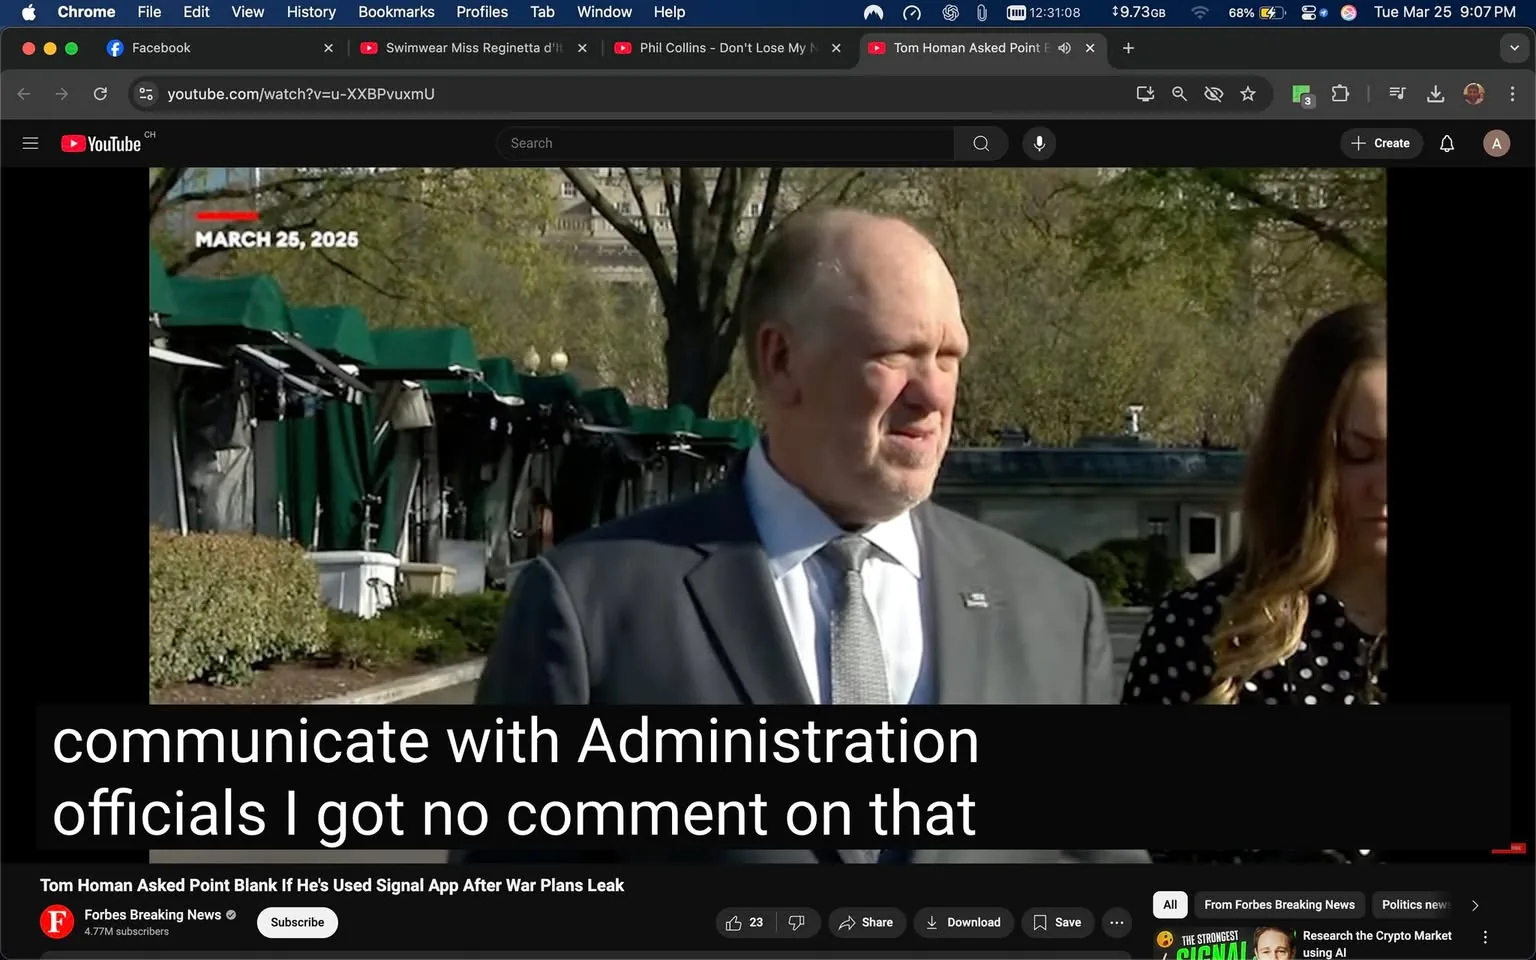The image size is (1536, 960).
Task: Open the YouTube hamburger guide menu
Action: pos(30,143)
